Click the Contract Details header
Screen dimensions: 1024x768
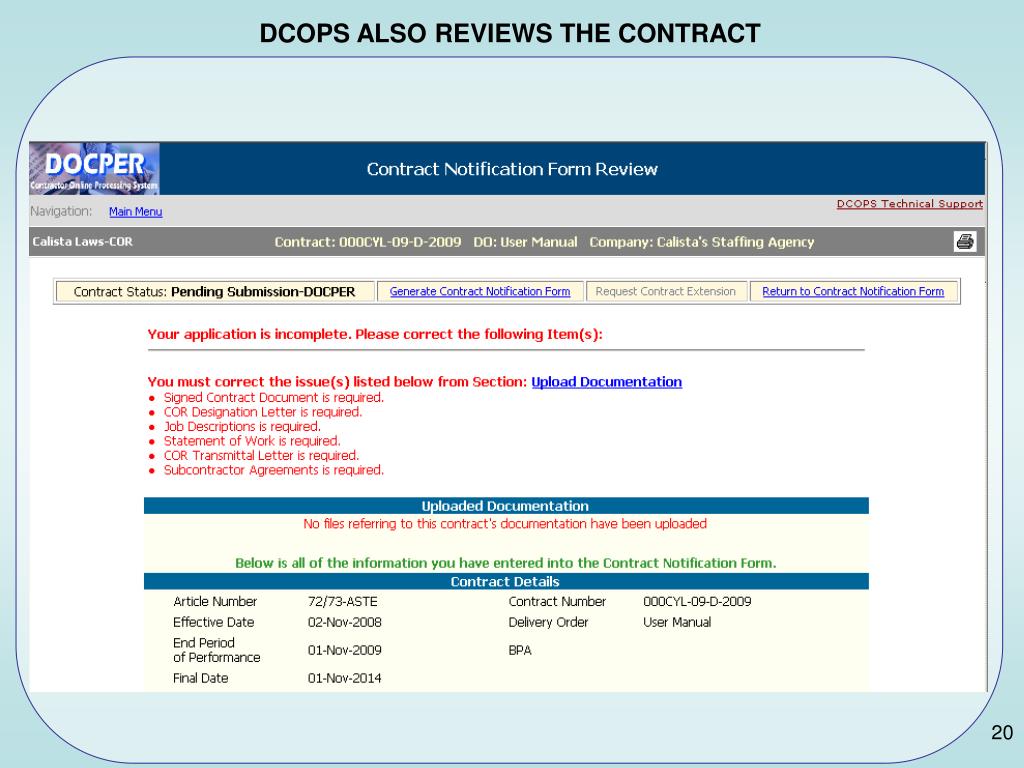coord(506,582)
